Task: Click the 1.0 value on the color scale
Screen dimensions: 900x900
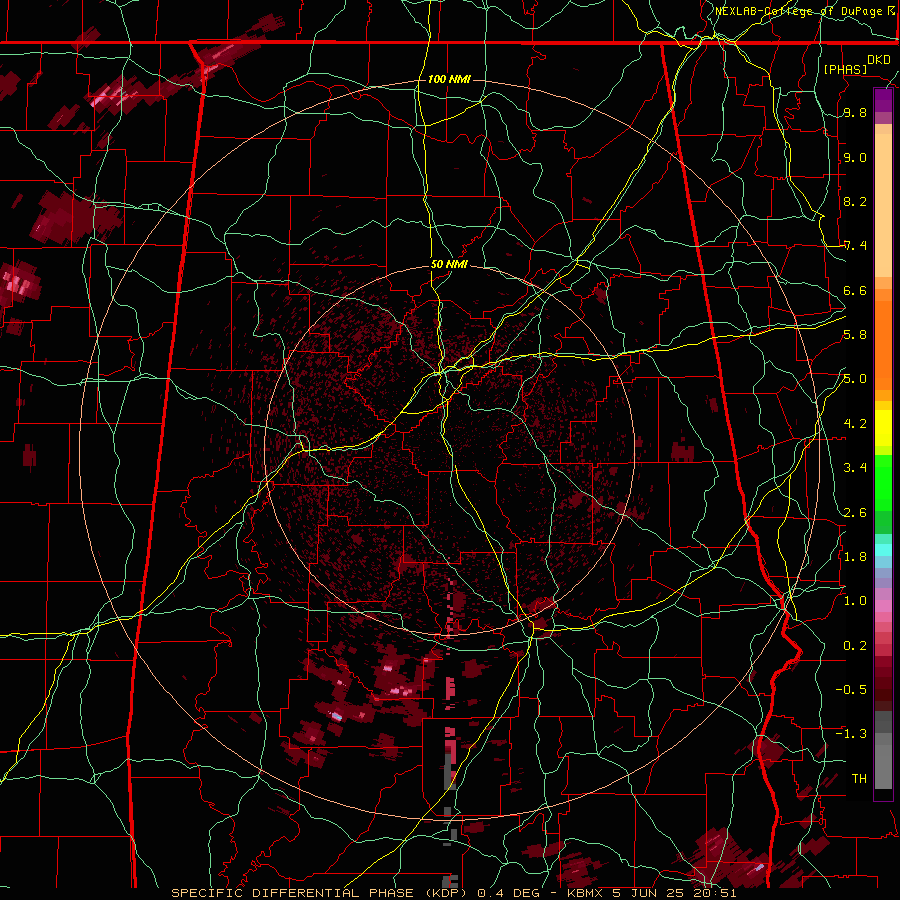Action: [855, 601]
